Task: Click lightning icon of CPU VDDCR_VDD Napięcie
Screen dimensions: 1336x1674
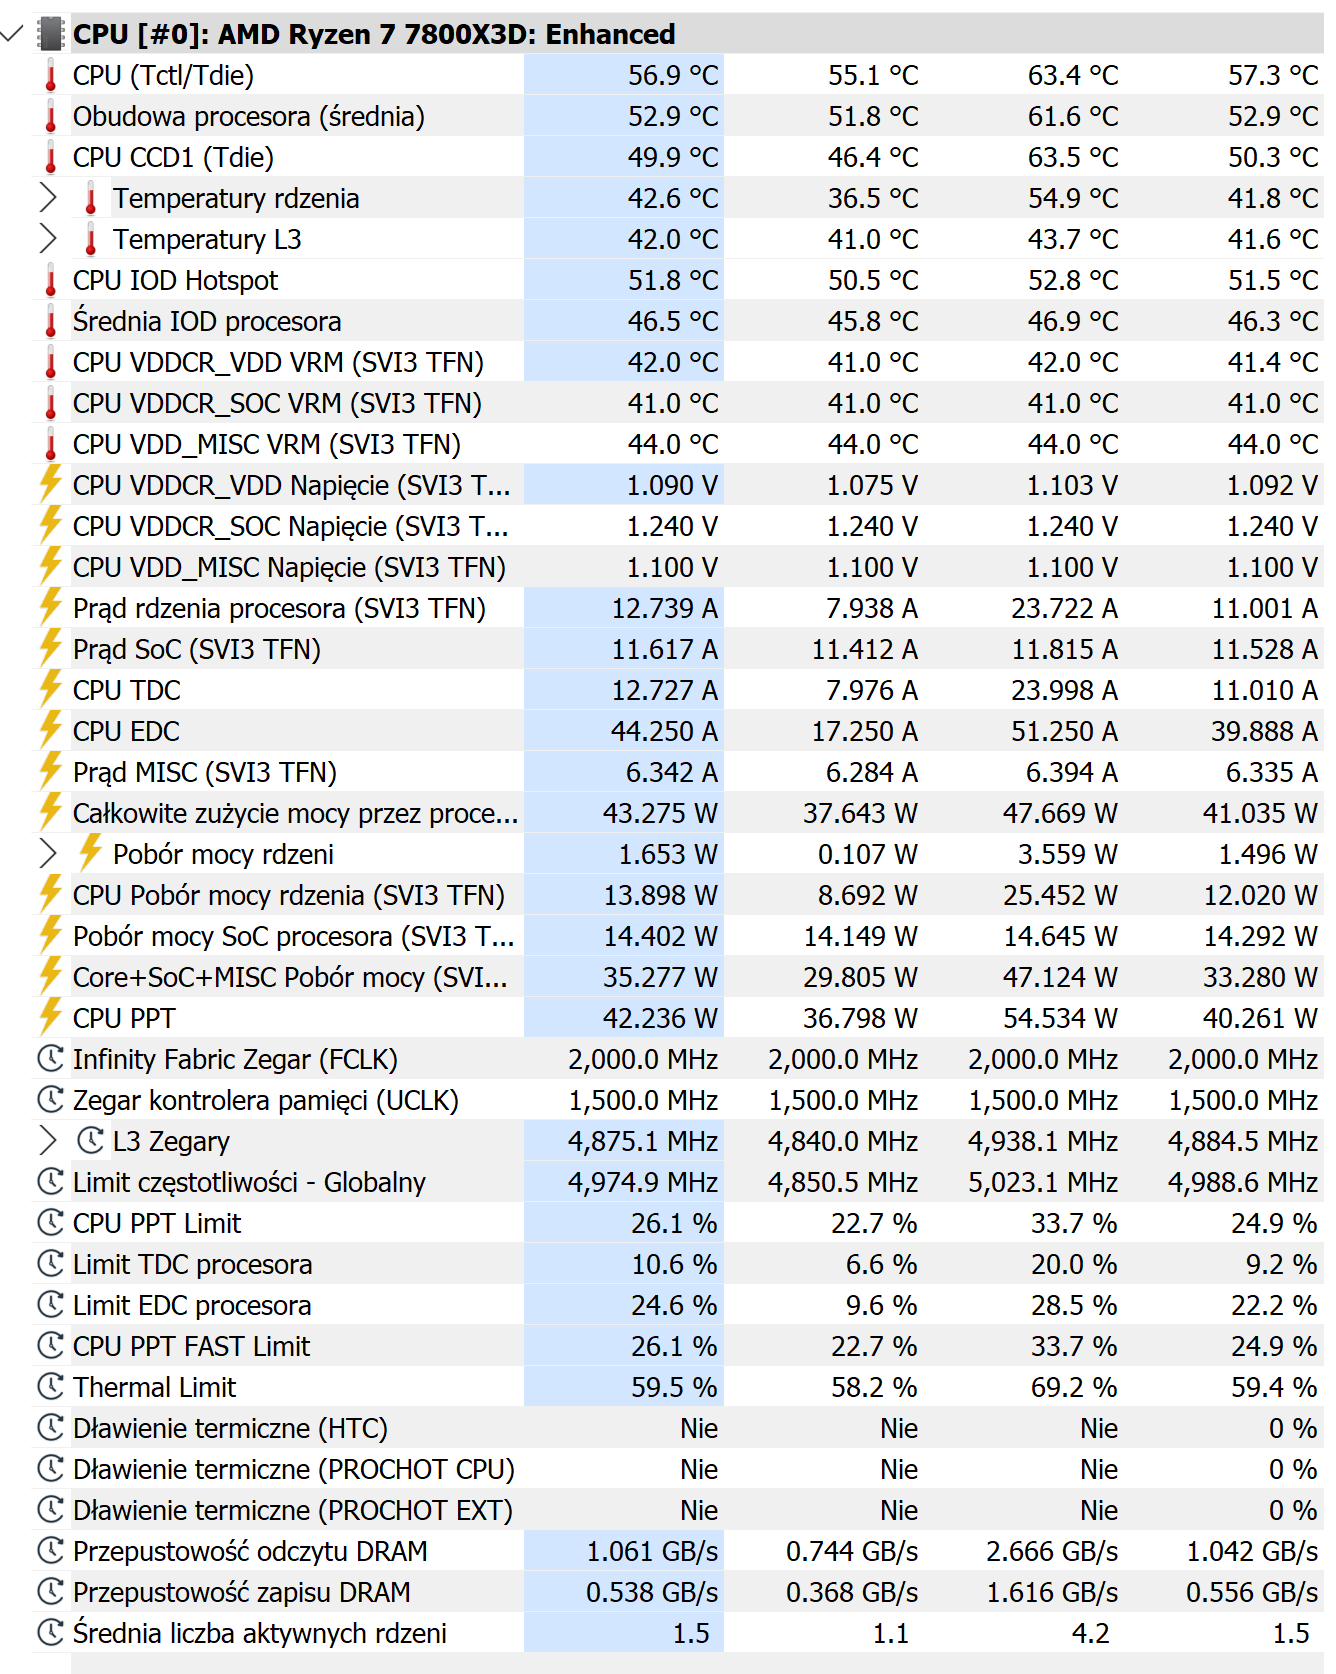Action: [x=51, y=483]
